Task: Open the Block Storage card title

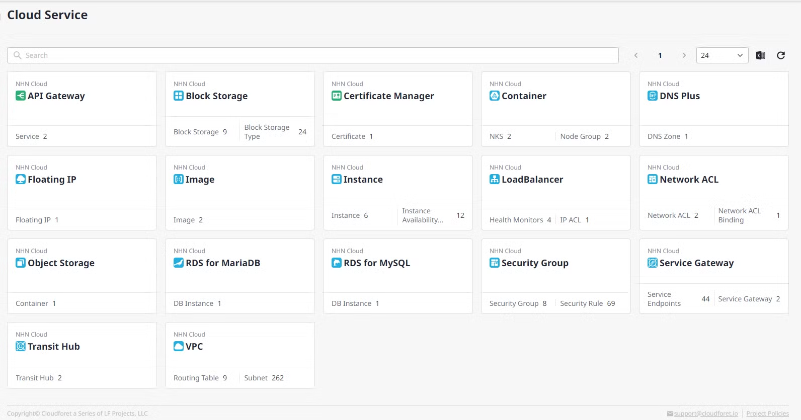Action: [217, 96]
